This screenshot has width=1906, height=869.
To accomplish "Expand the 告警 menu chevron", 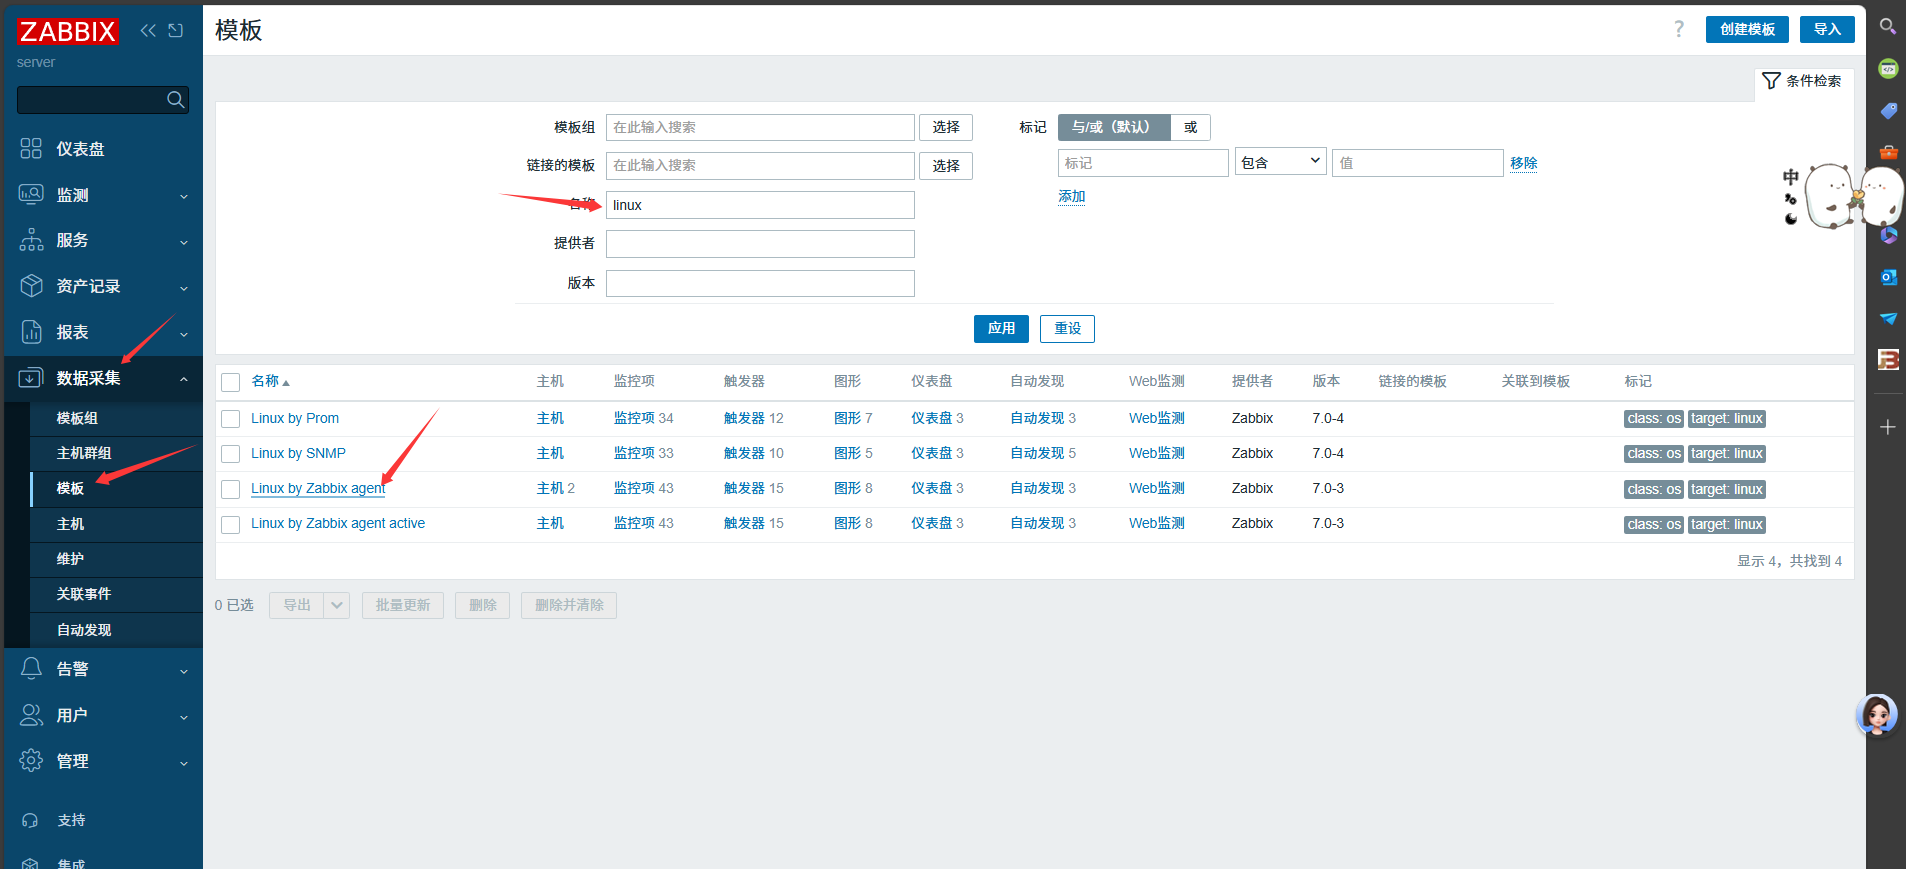I will [184, 671].
